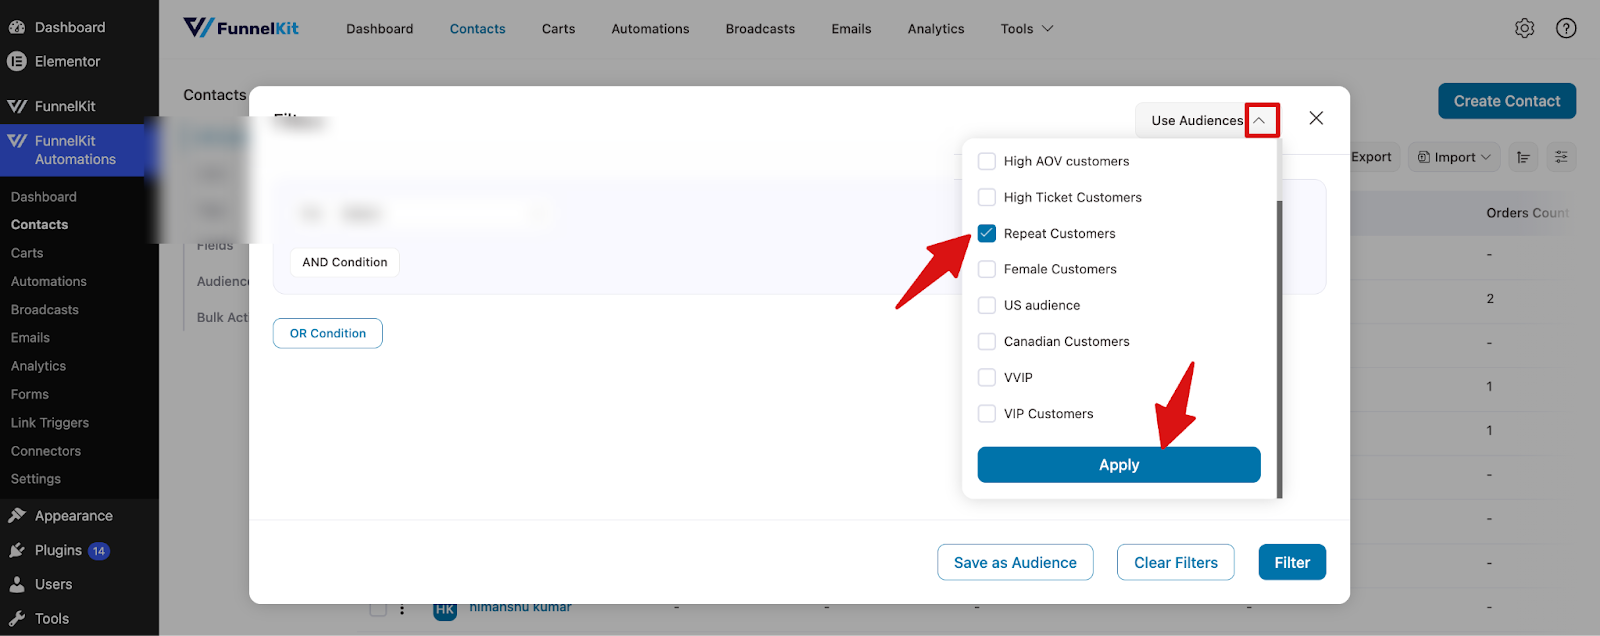The height and width of the screenshot is (636, 1600).
Task: Click the sort icon next to Import
Action: (1523, 157)
